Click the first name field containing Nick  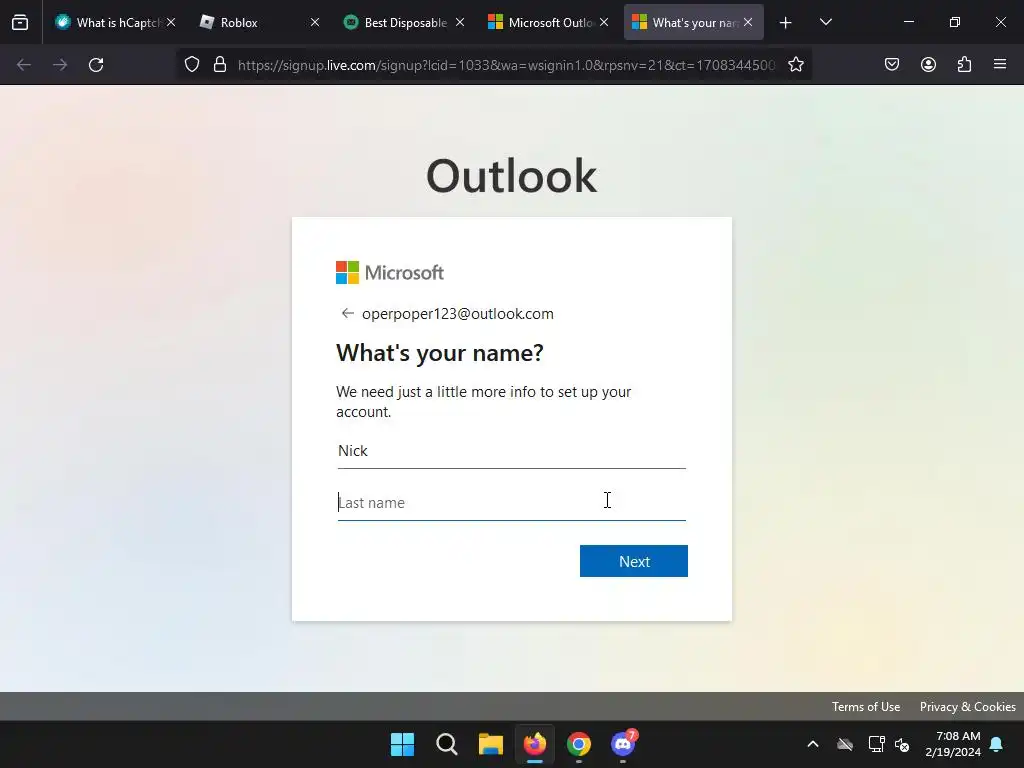(511, 451)
